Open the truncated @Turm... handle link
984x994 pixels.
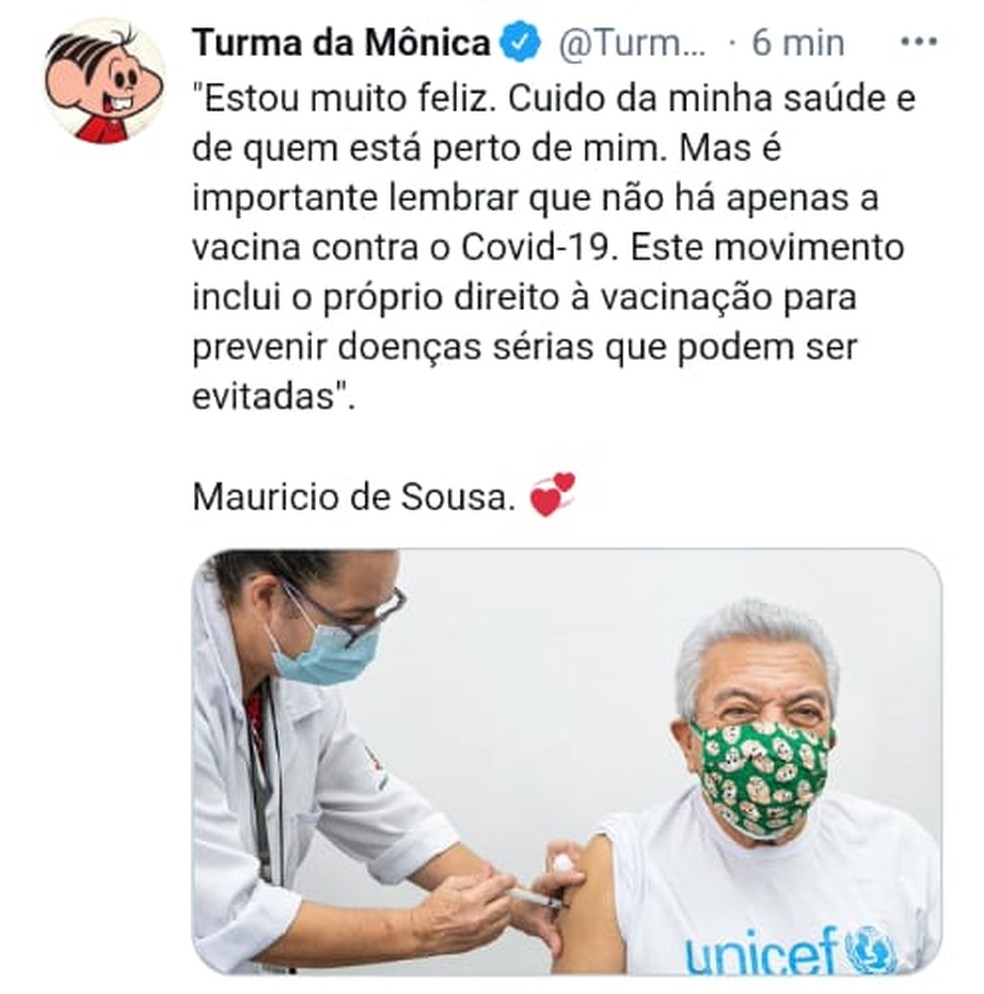(x=632, y=43)
